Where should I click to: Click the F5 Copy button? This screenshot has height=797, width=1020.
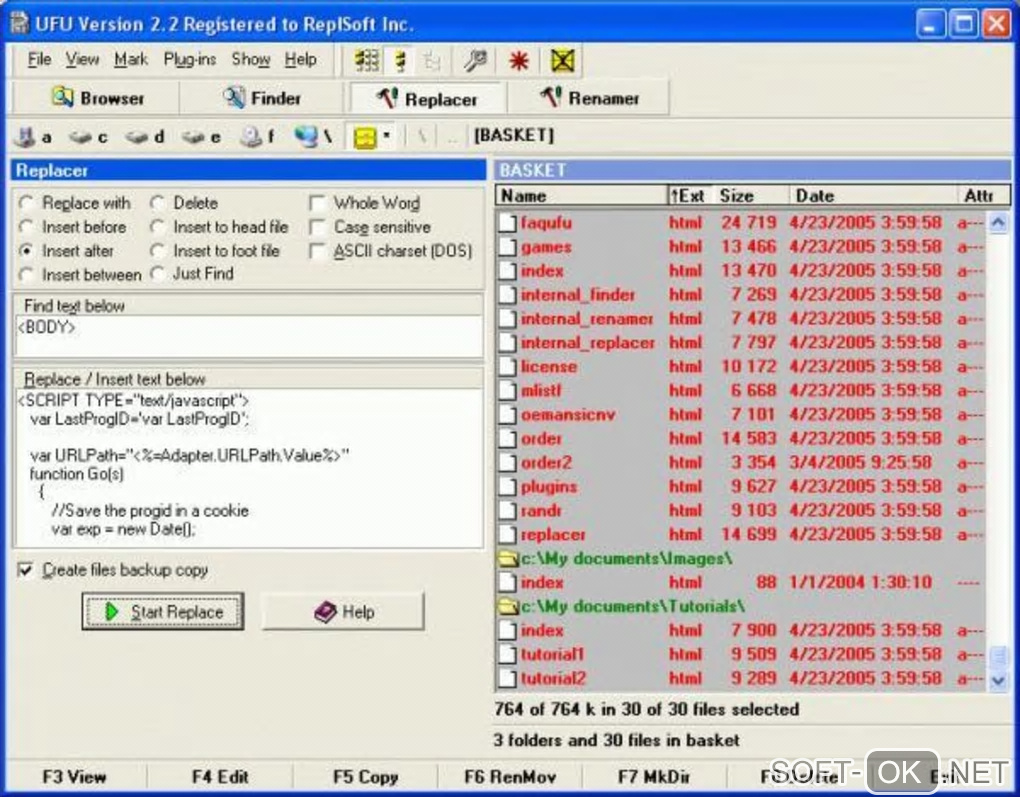point(365,777)
